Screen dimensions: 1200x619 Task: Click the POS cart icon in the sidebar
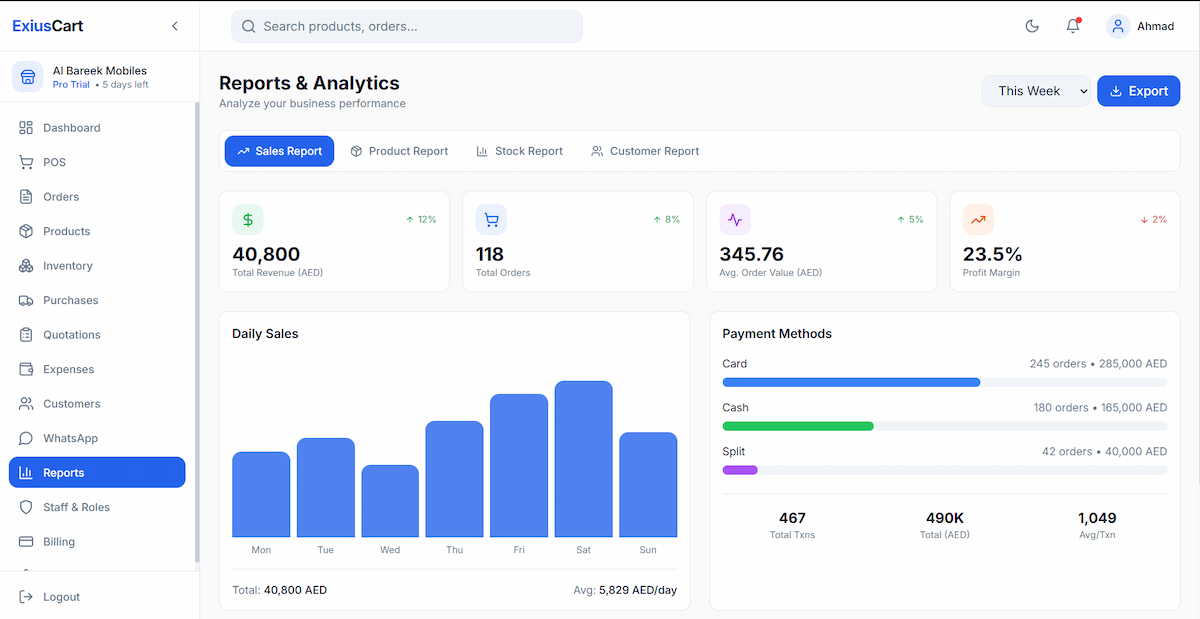(x=26, y=162)
